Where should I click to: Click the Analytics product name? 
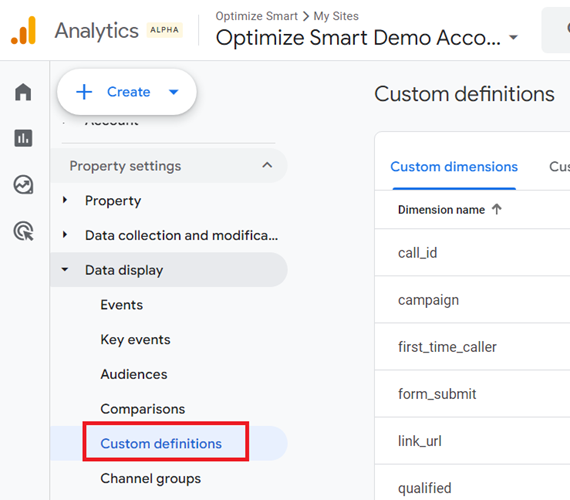point(96,31)
